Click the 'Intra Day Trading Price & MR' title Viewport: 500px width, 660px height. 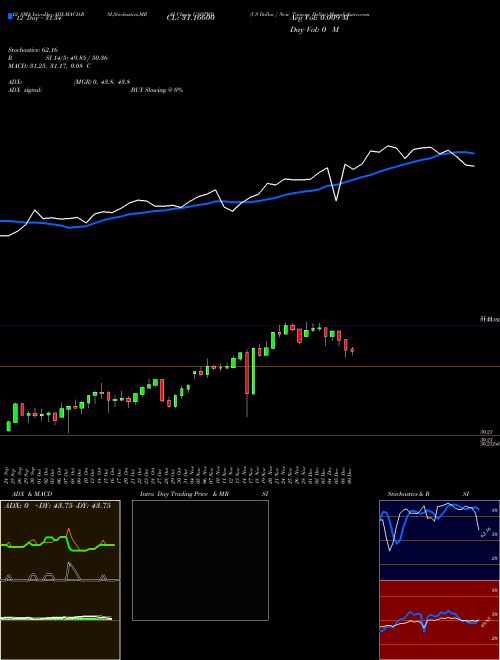pyautogui.click(x=184, y=494)
